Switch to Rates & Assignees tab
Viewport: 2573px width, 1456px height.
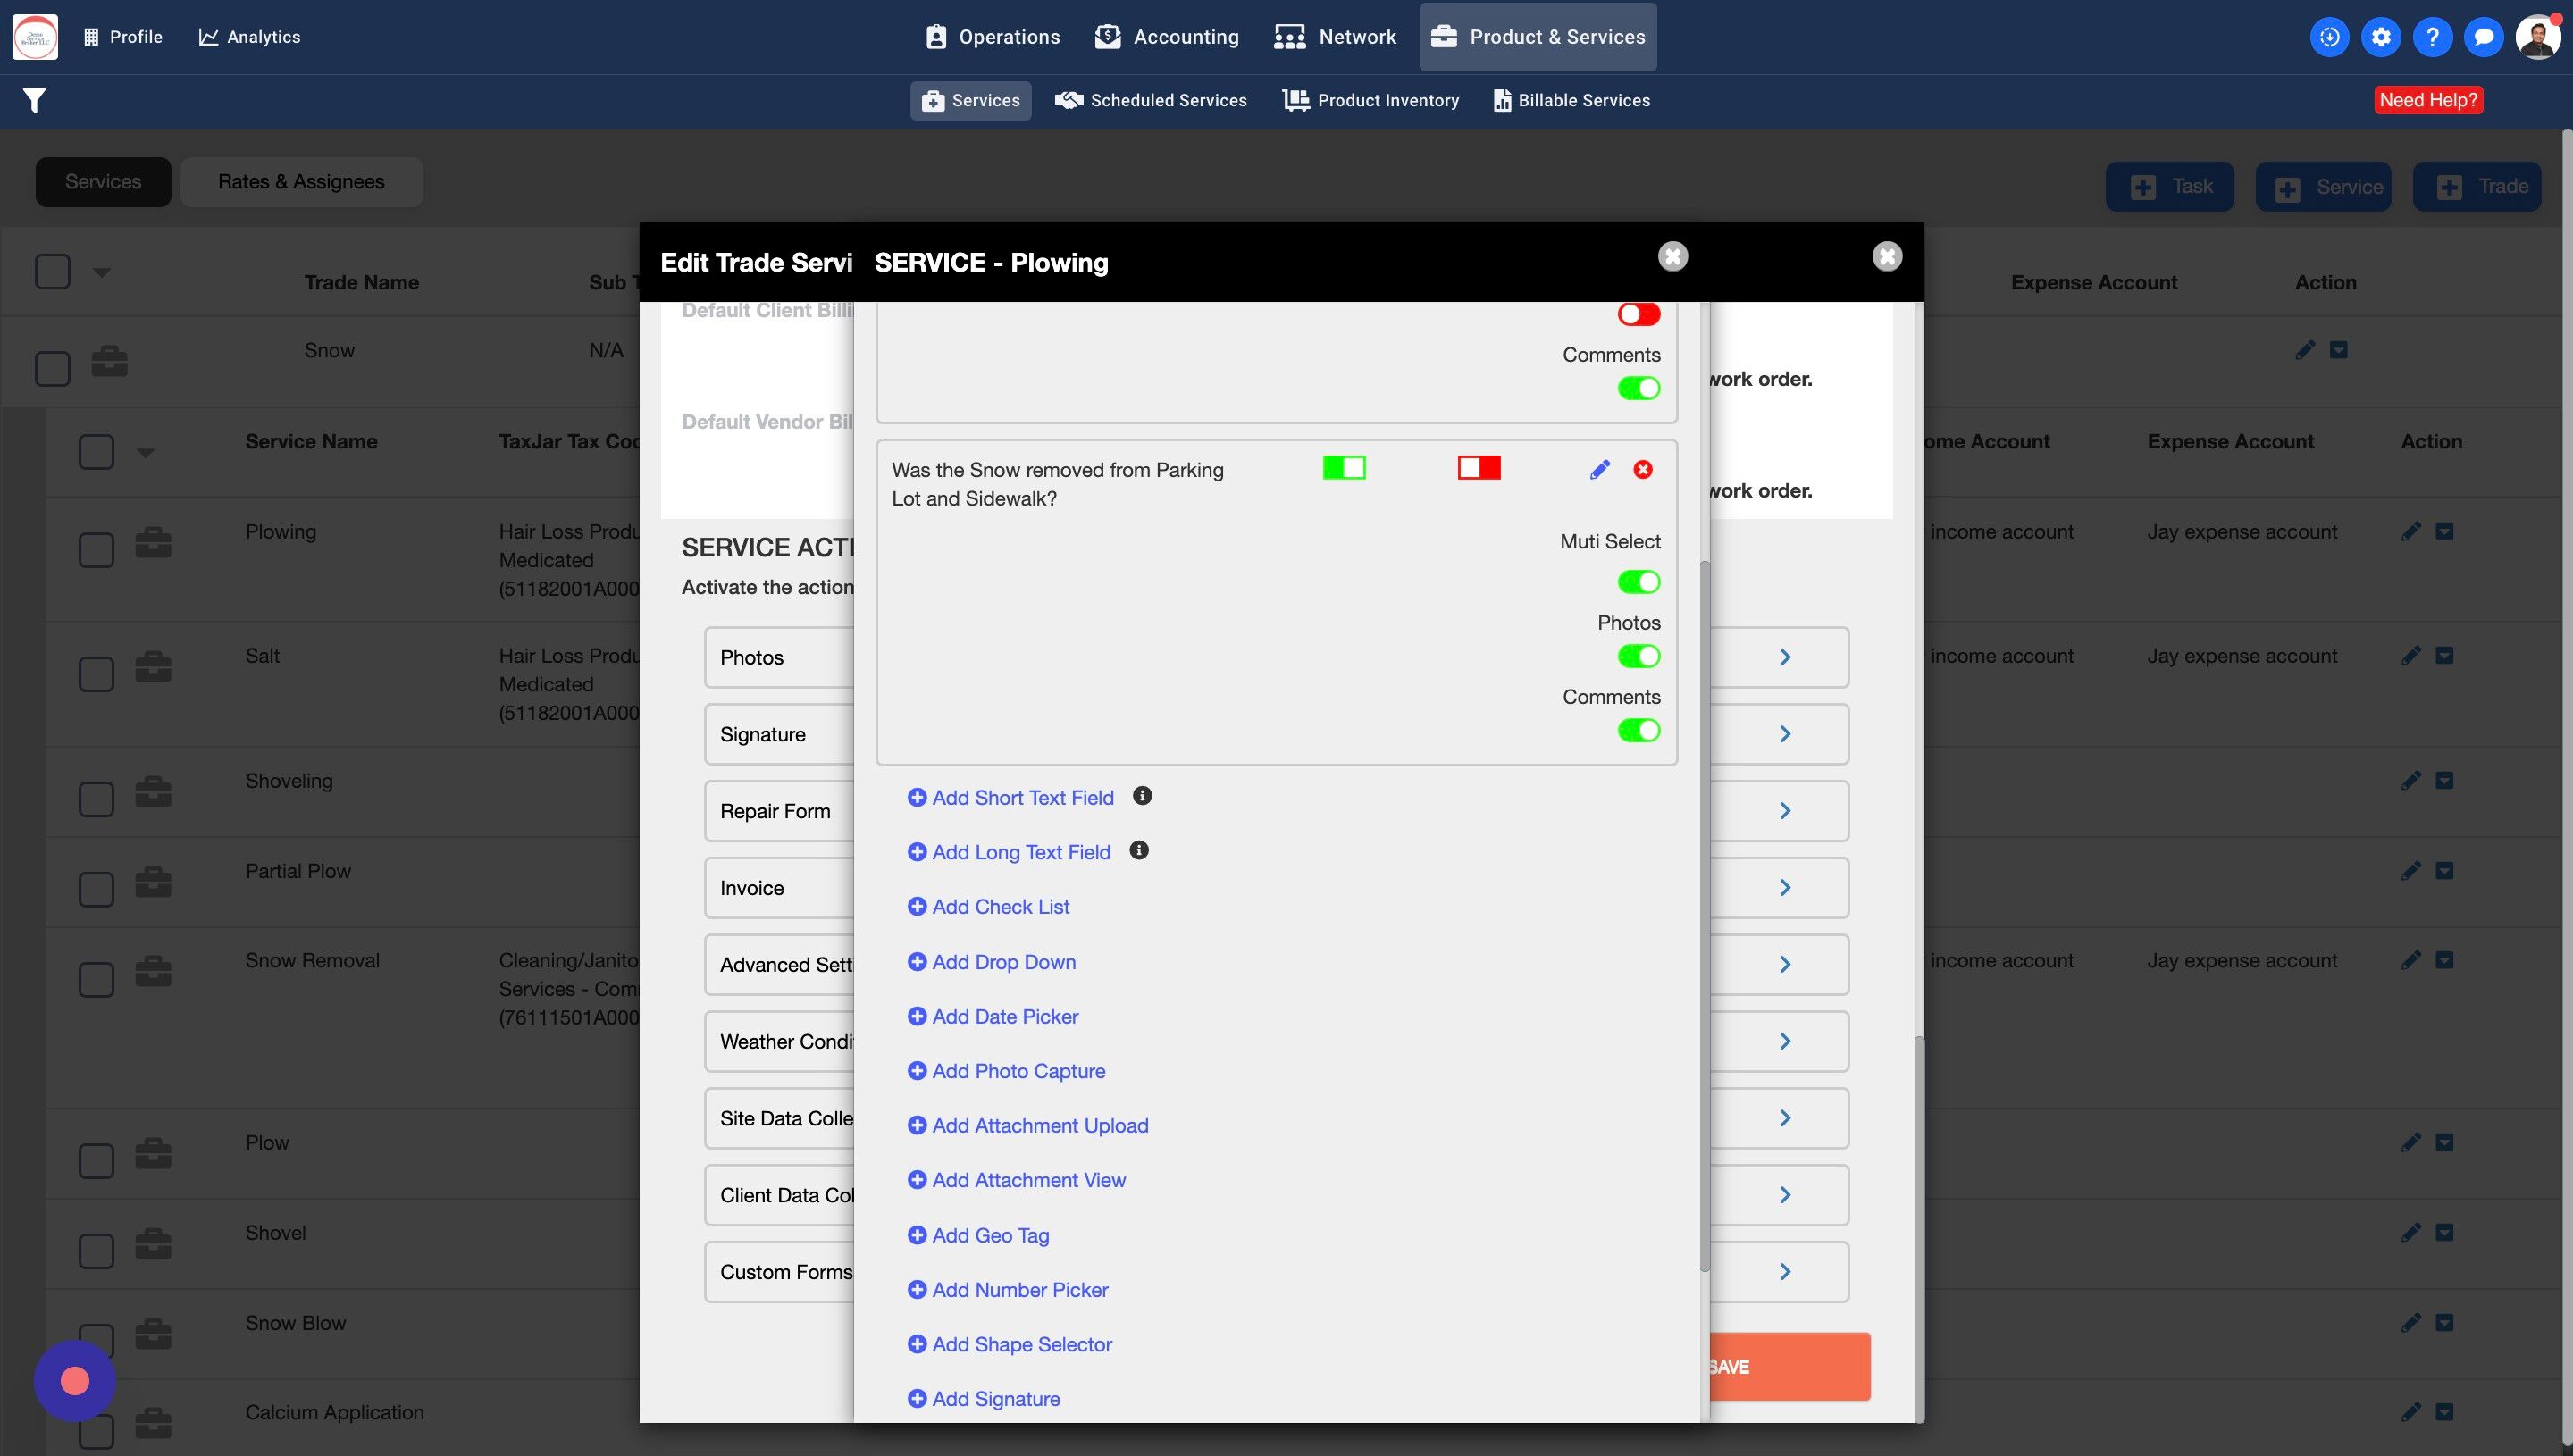[301, 182]
